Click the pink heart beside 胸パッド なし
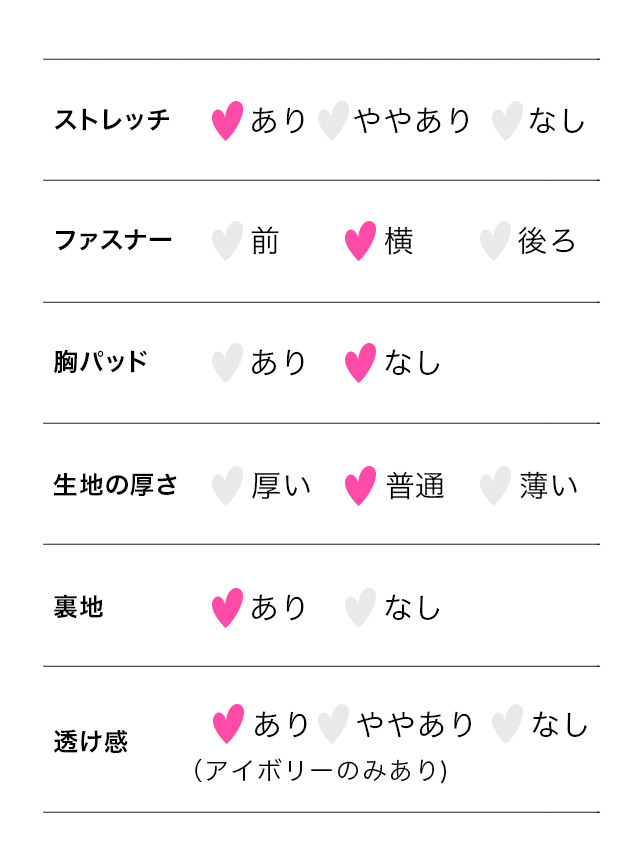 (360, 362)
